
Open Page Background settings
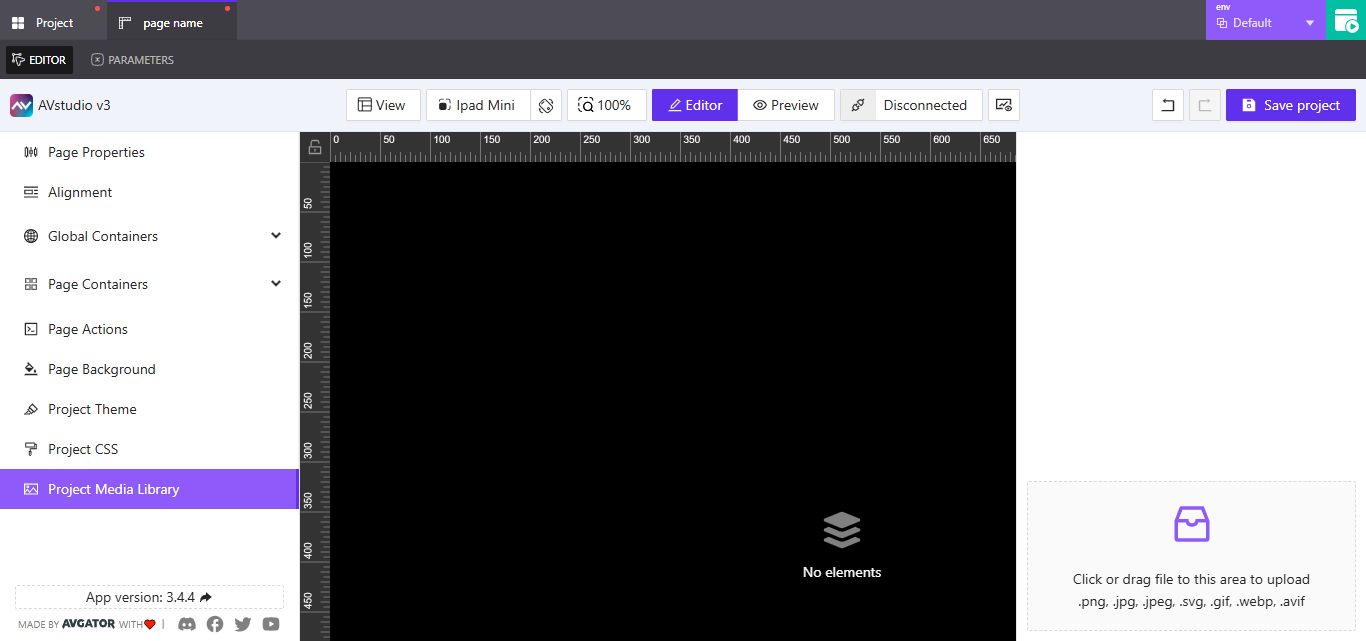(101, 369)
